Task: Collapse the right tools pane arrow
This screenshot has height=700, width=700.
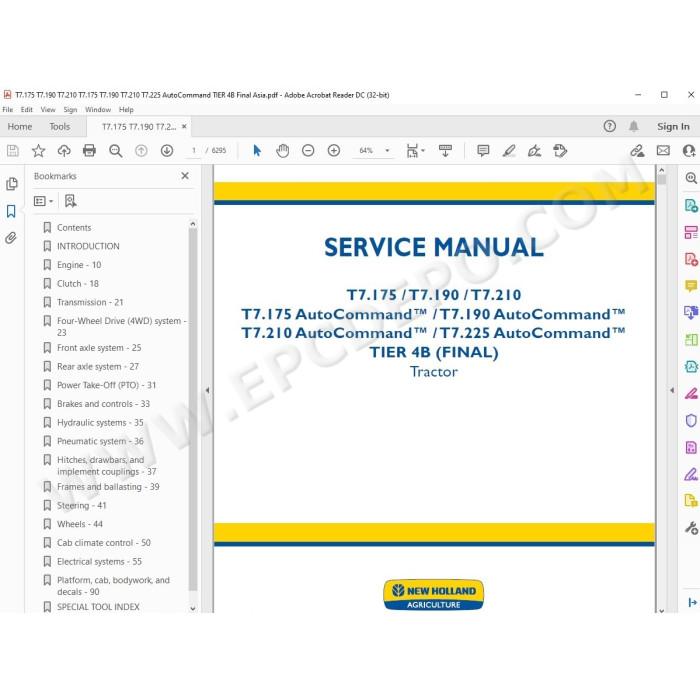Action: pyautogui.click(x=672, y=390)
